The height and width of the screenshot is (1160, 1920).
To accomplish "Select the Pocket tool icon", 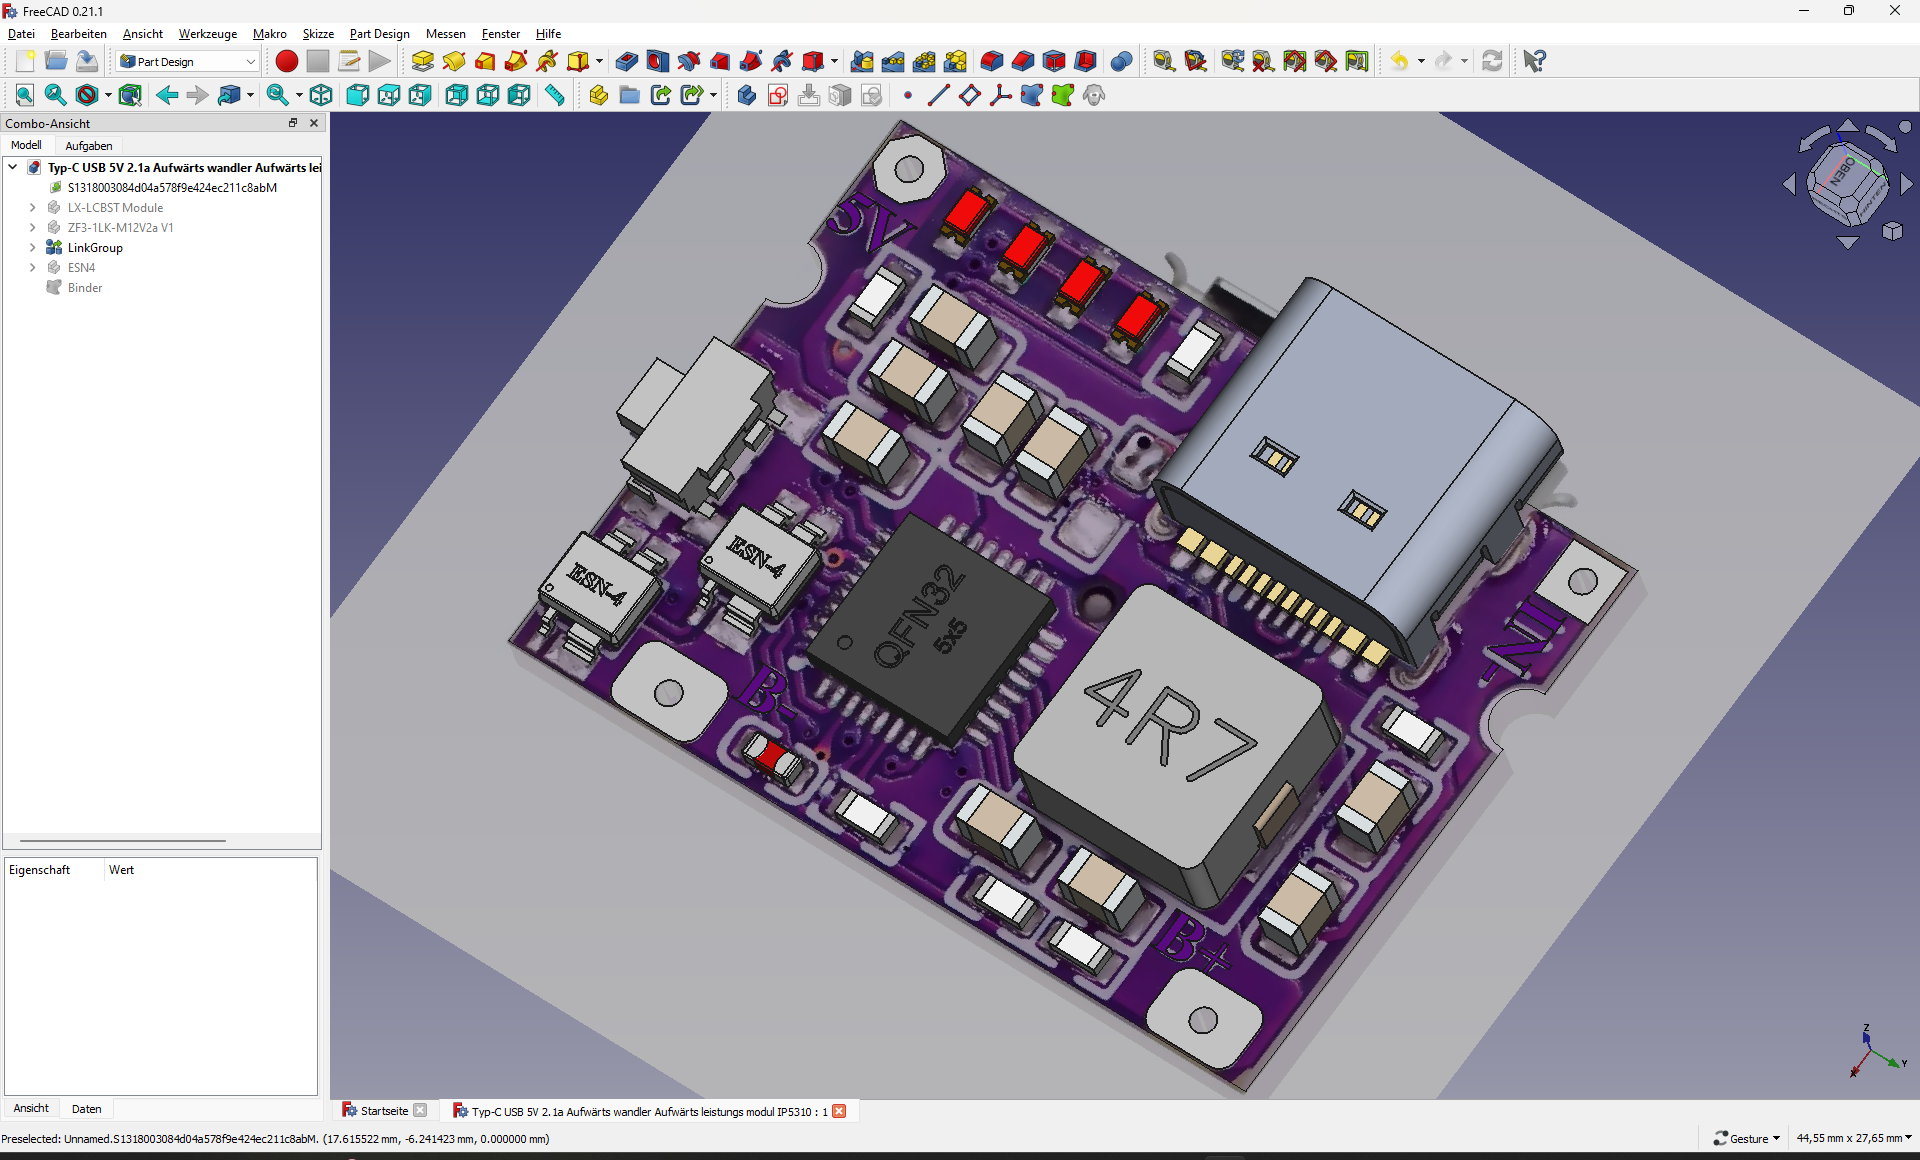I will coord(627,61).
